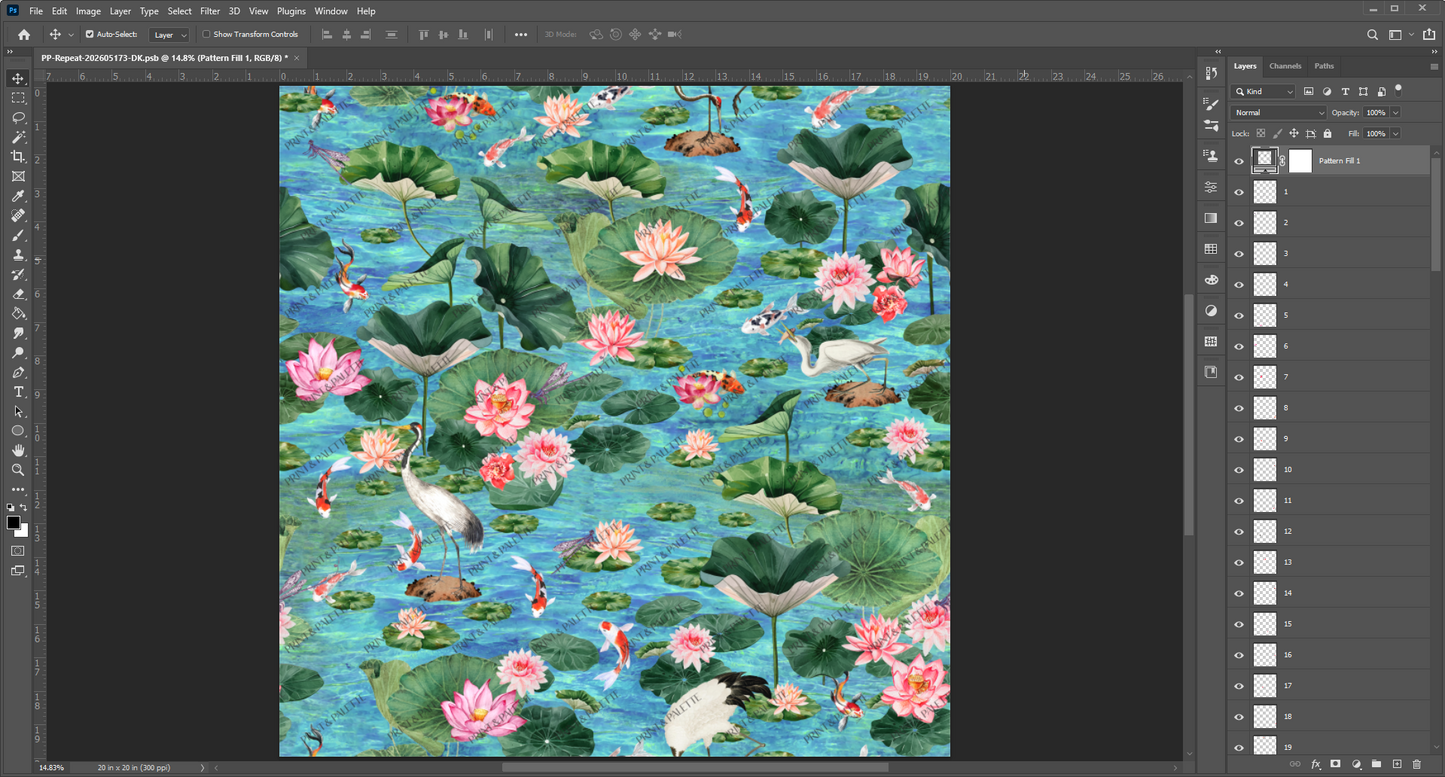Image resolution: width=1445 pixels, height=777 pixels.
Task: Select the Move tool in the toolbox
Action: [x=18, y=78]
